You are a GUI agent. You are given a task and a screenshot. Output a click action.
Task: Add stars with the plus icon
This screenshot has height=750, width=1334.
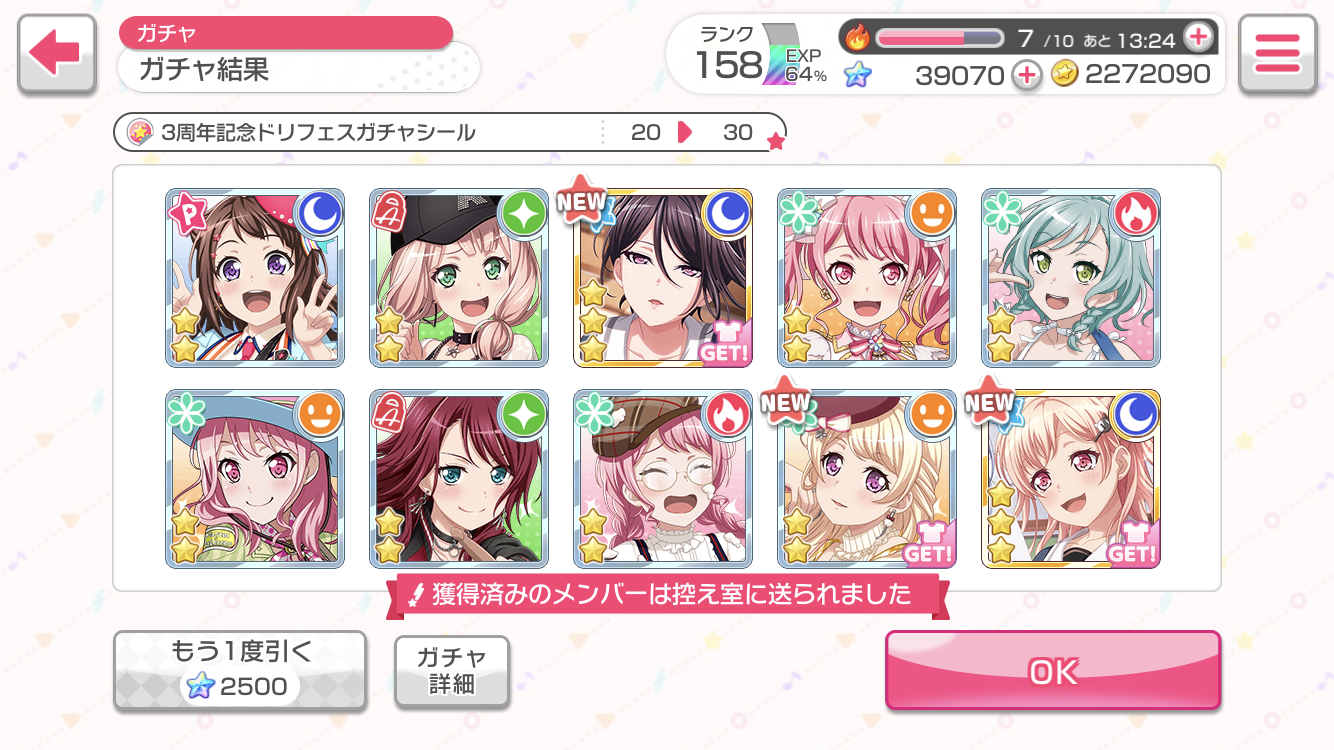[x=1026, y=74]
